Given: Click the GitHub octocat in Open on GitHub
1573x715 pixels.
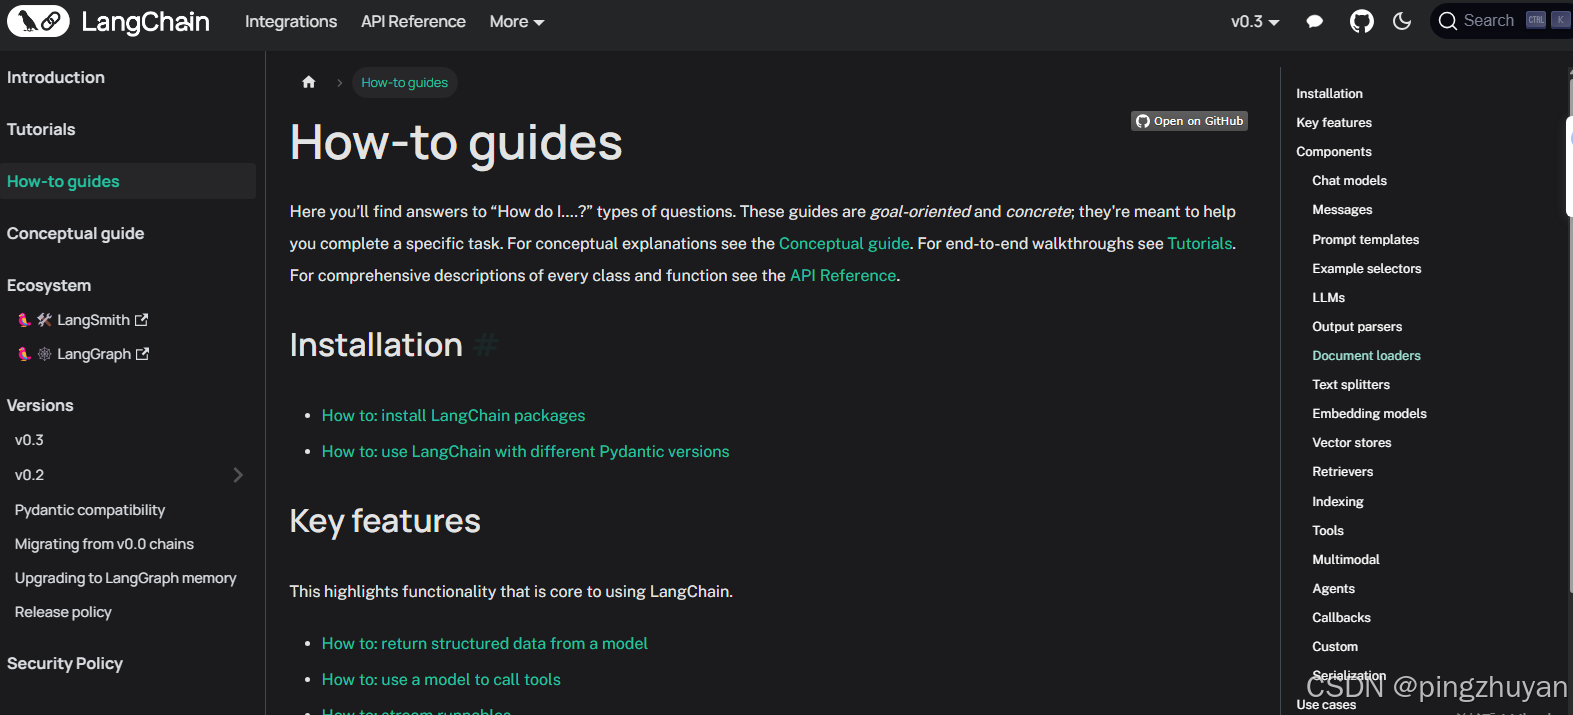Looking at the screenshot, I should pyautogui.click(x=1143, y=121).
